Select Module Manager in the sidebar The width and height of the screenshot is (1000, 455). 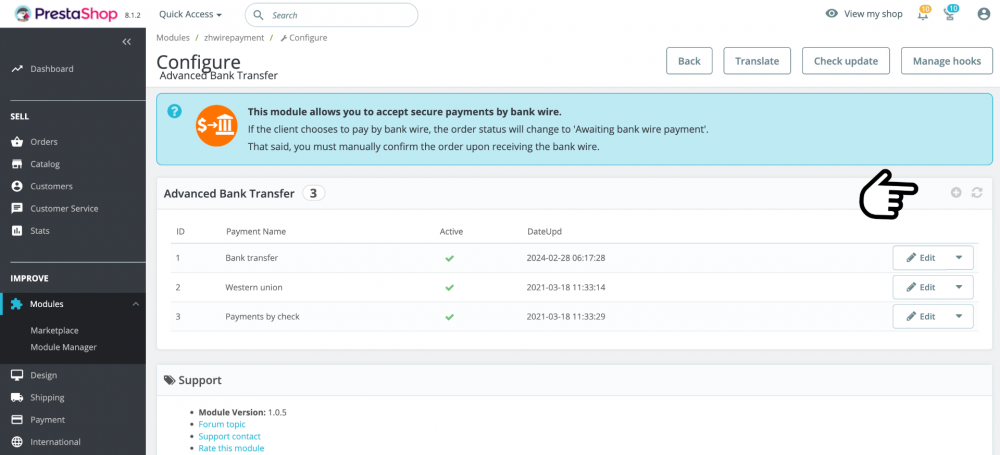(63, 347)
